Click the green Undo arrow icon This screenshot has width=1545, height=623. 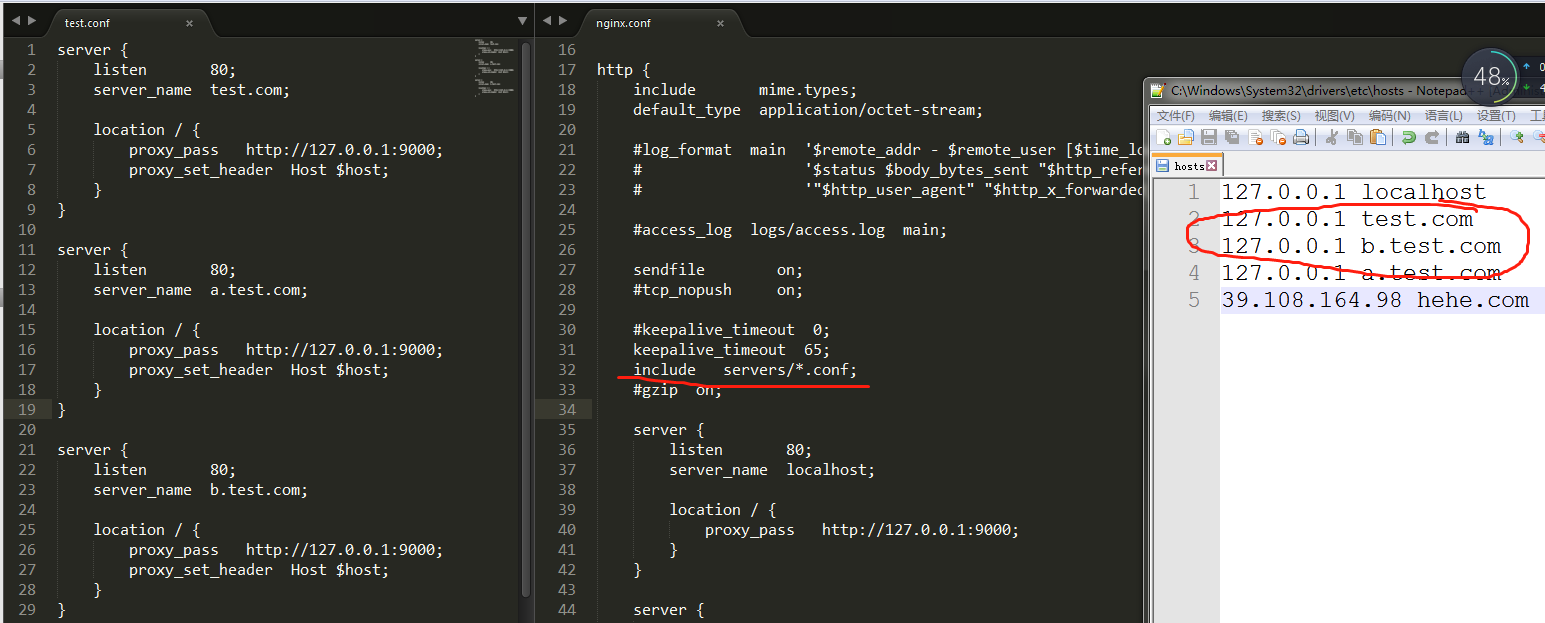[1409, 137]
